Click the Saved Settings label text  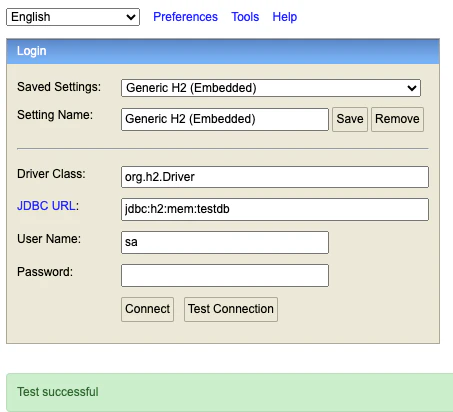pyautogui.click(x=59, y=87)
